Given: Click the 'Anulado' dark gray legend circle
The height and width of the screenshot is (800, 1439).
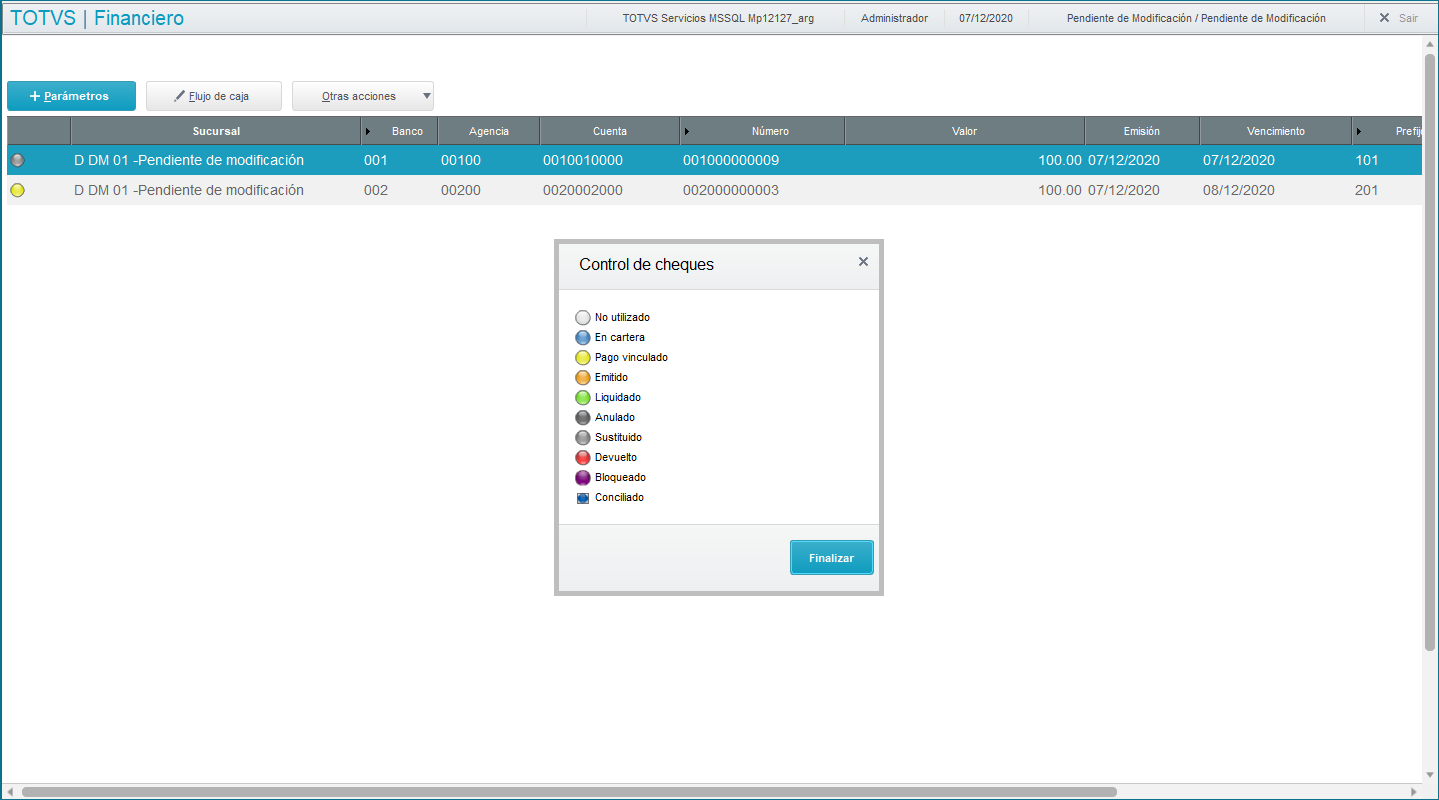Looking at the screenshot, I should [x=583, y=417].
